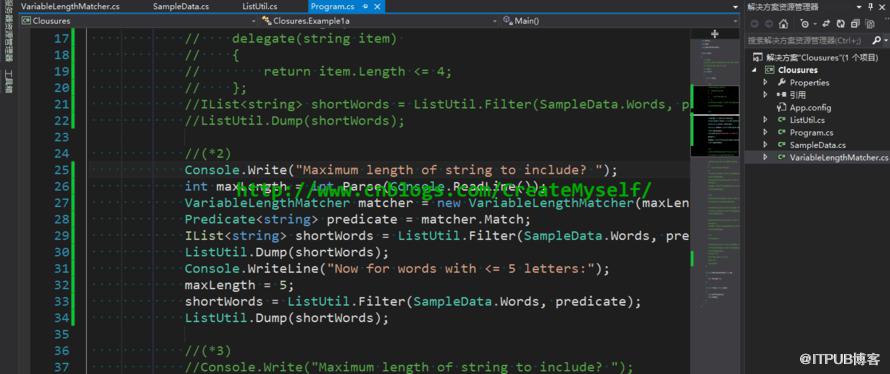The height and width of the screenshot is (374, 890).
Task: Click the split editor handle above scrollbar
Action: coord(715,33)
